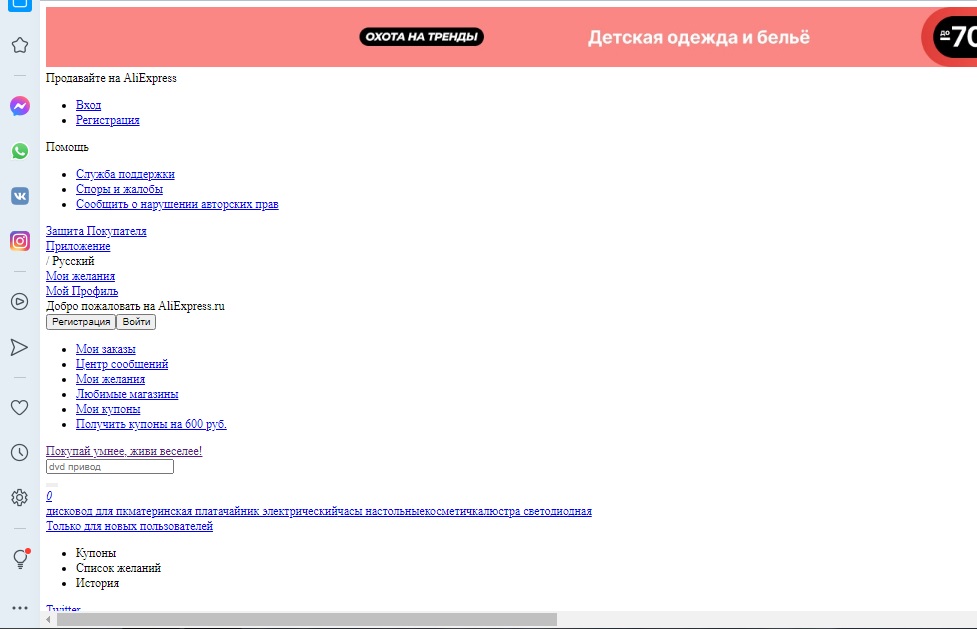
Task: Open Messenger in the sidebar
Action: (x=20, y=106)
